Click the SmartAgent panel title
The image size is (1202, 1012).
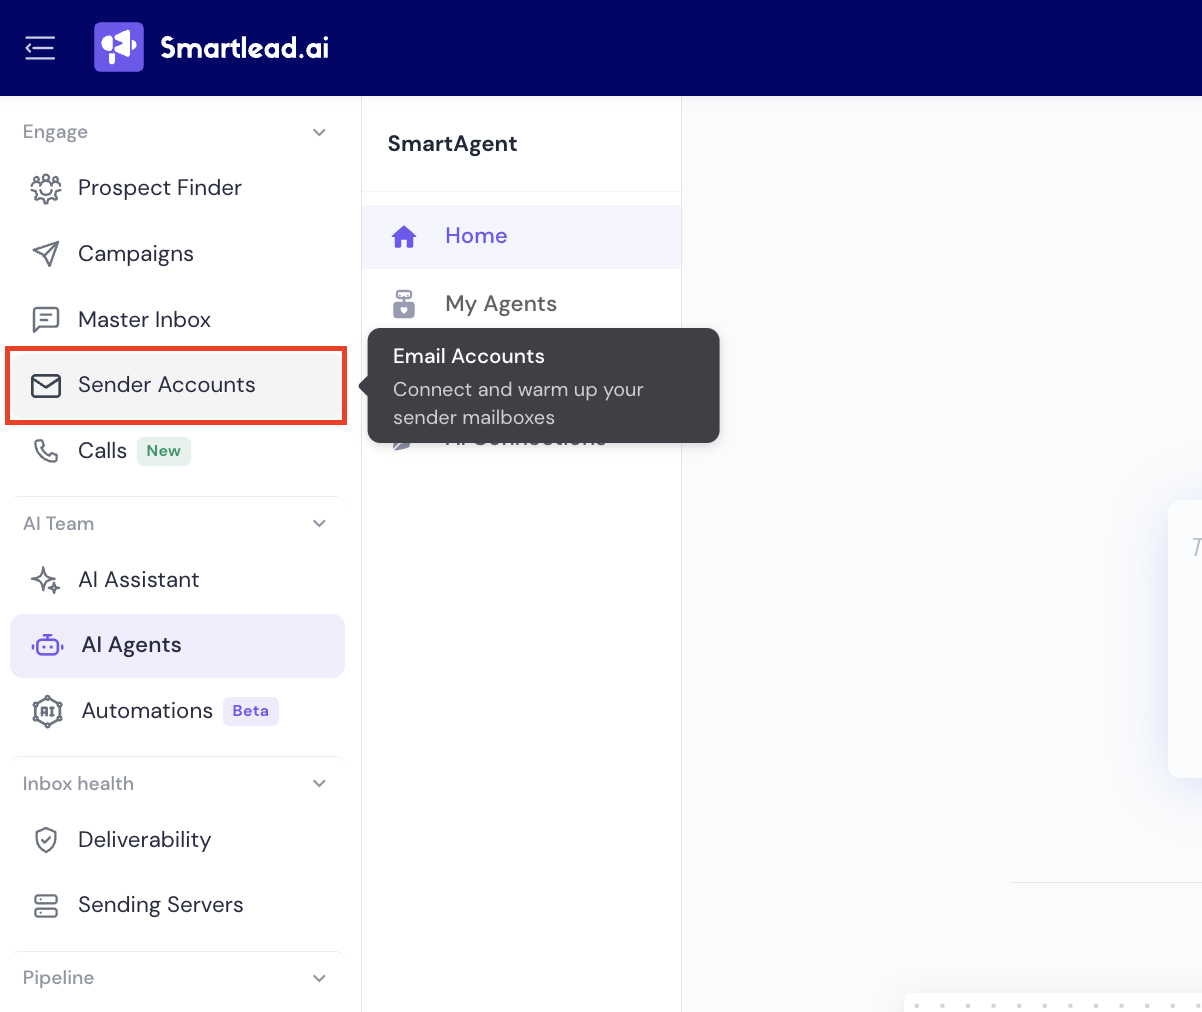tap(452, 144)
